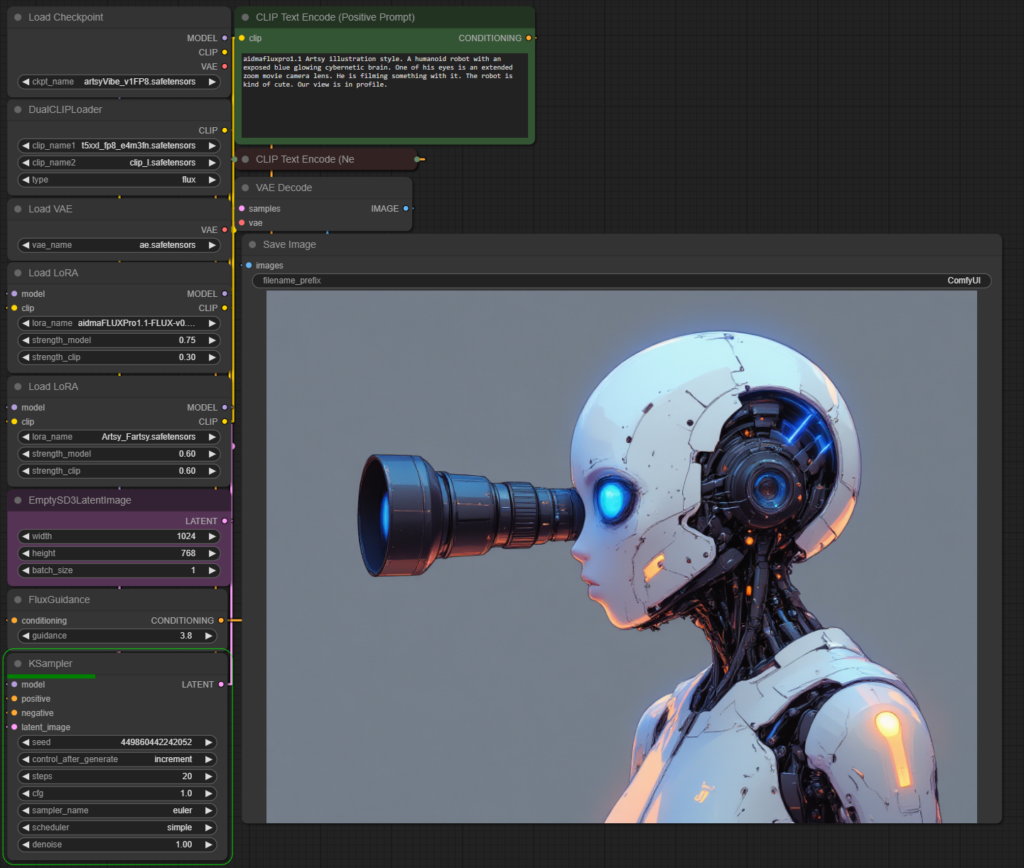1024x868 pixels.
Task: Open lora_name aidmaFLUXPro1.1 dropdown
Action: [x=119, y=323]
